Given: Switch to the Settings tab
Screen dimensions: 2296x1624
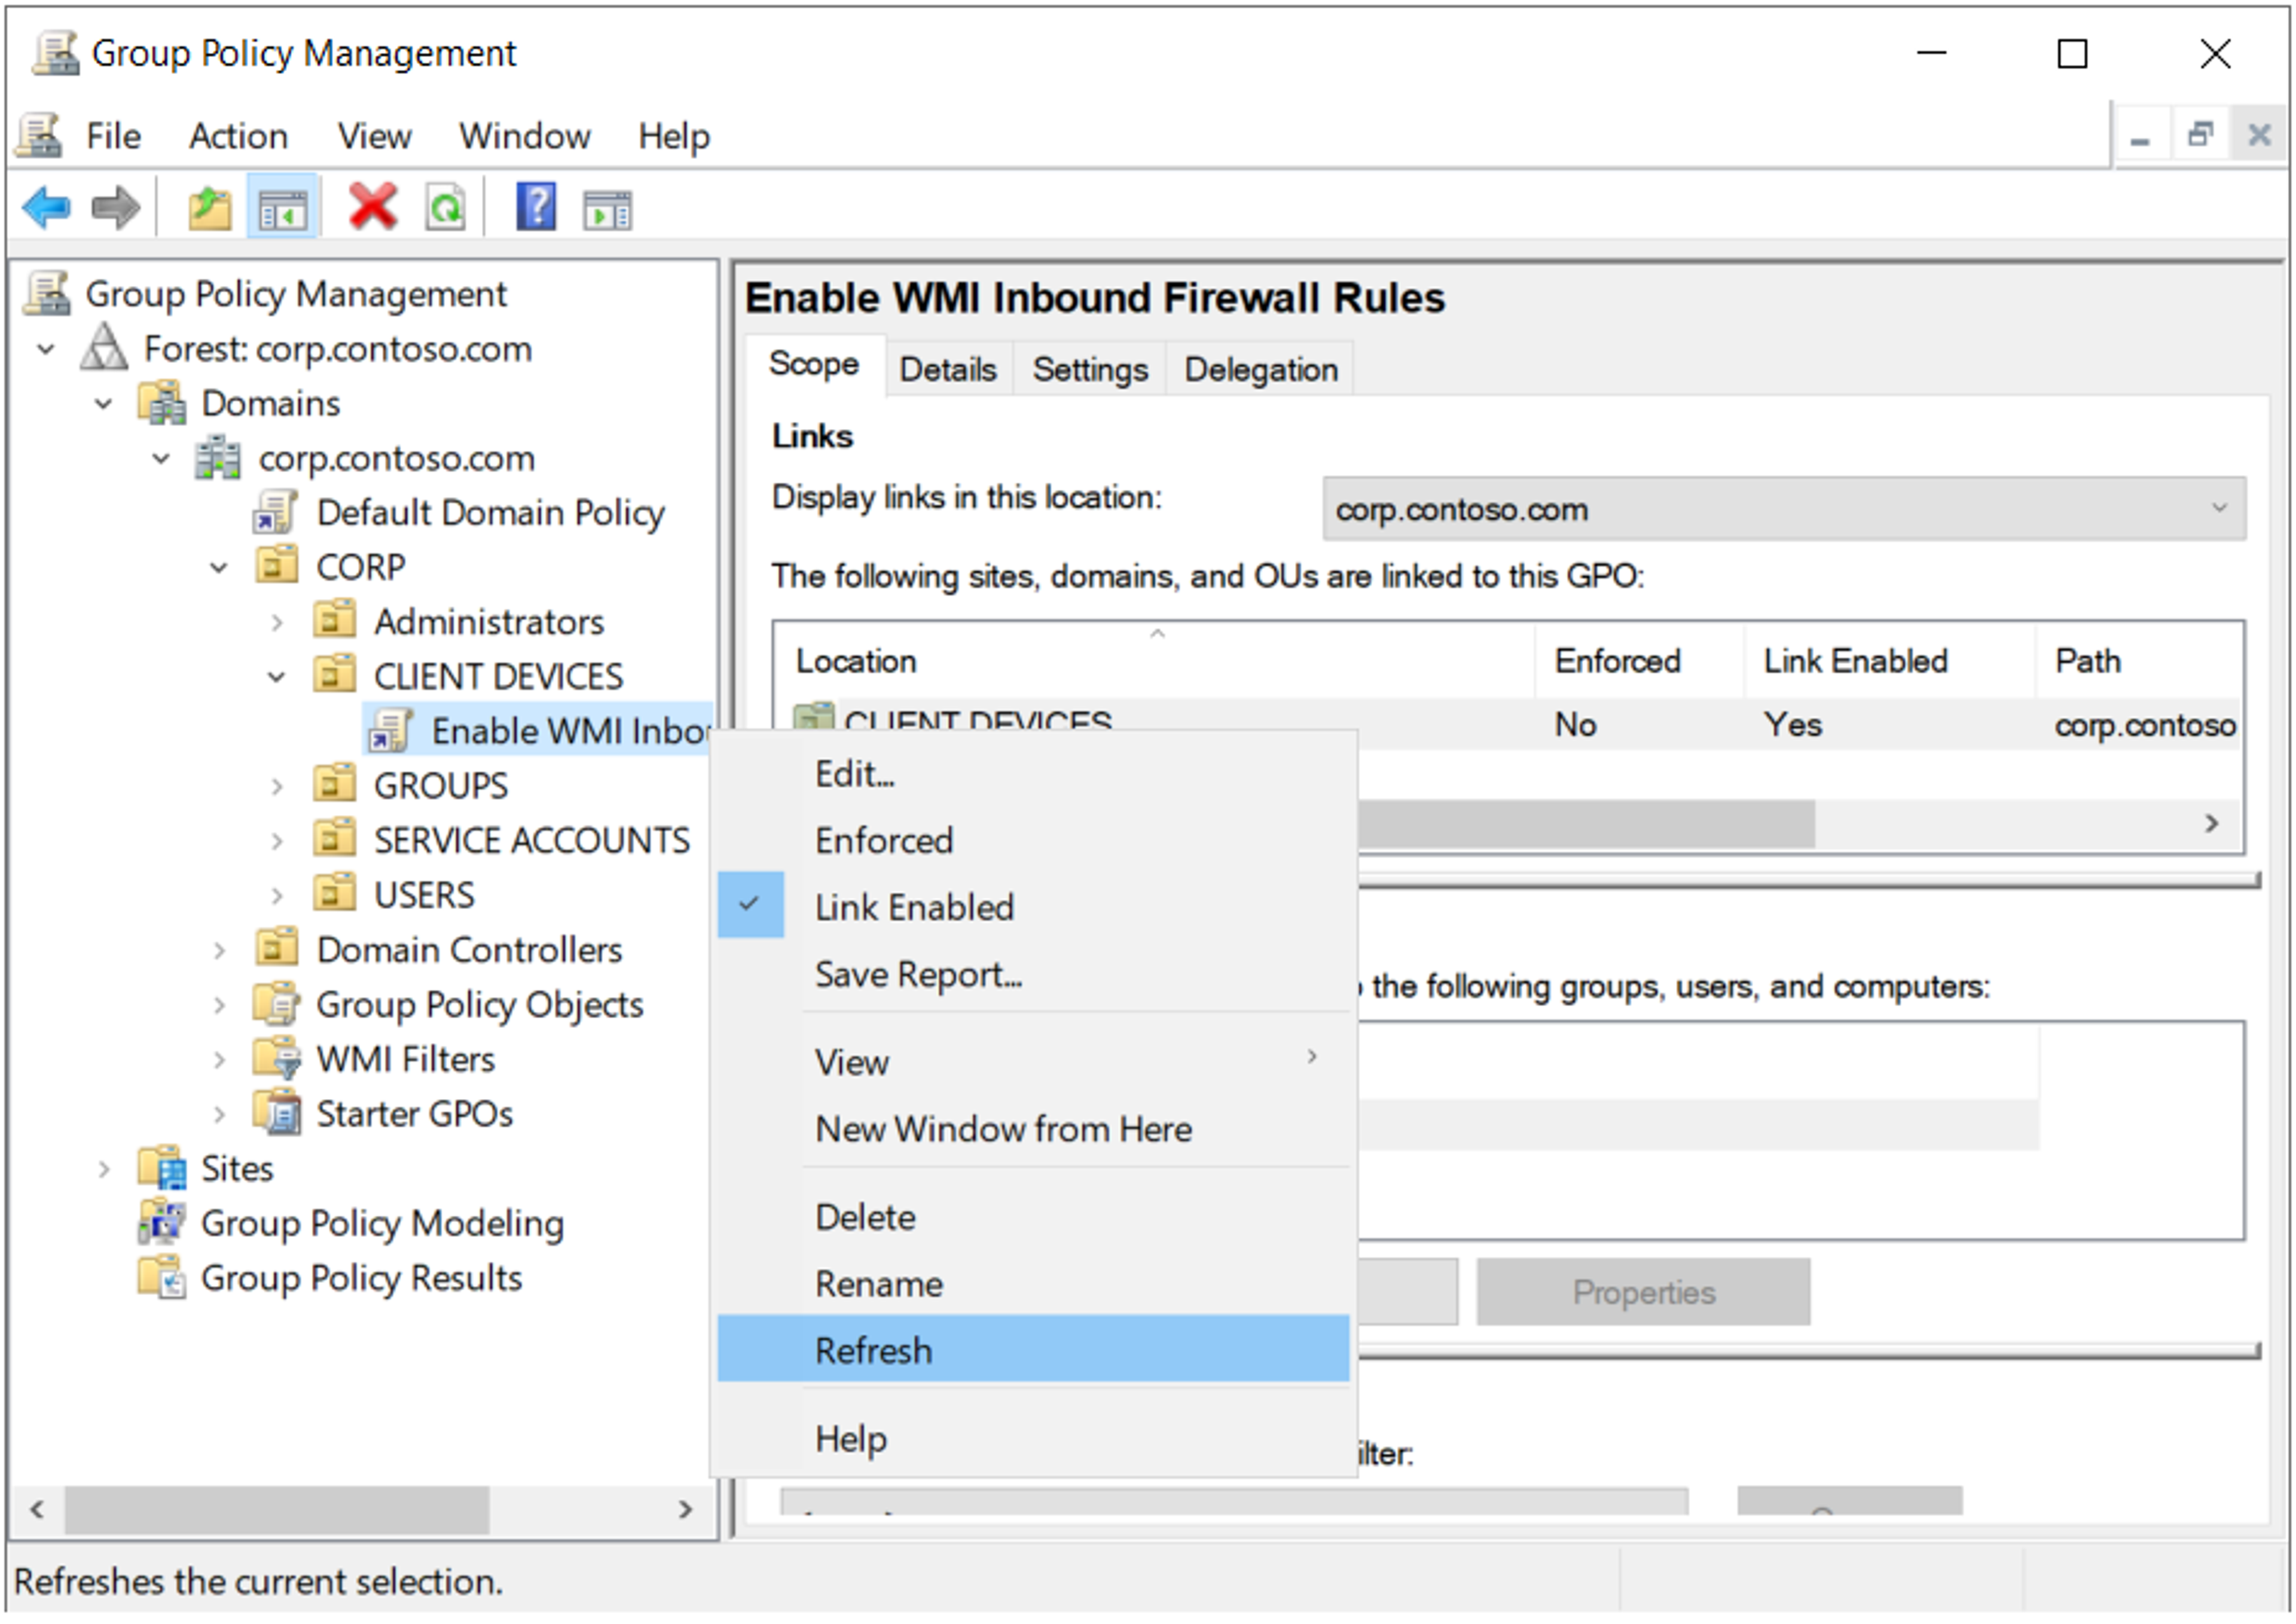Looking at the screenshot, I should [1090, 369].
